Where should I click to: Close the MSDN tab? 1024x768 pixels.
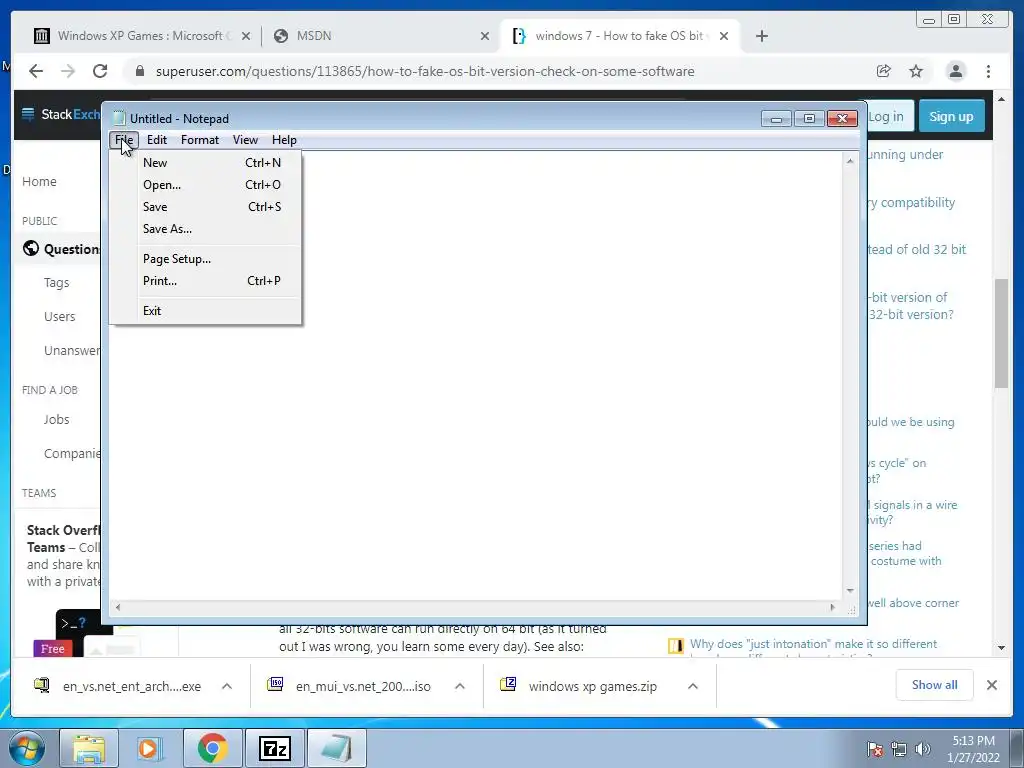click(x=485, y=37)
